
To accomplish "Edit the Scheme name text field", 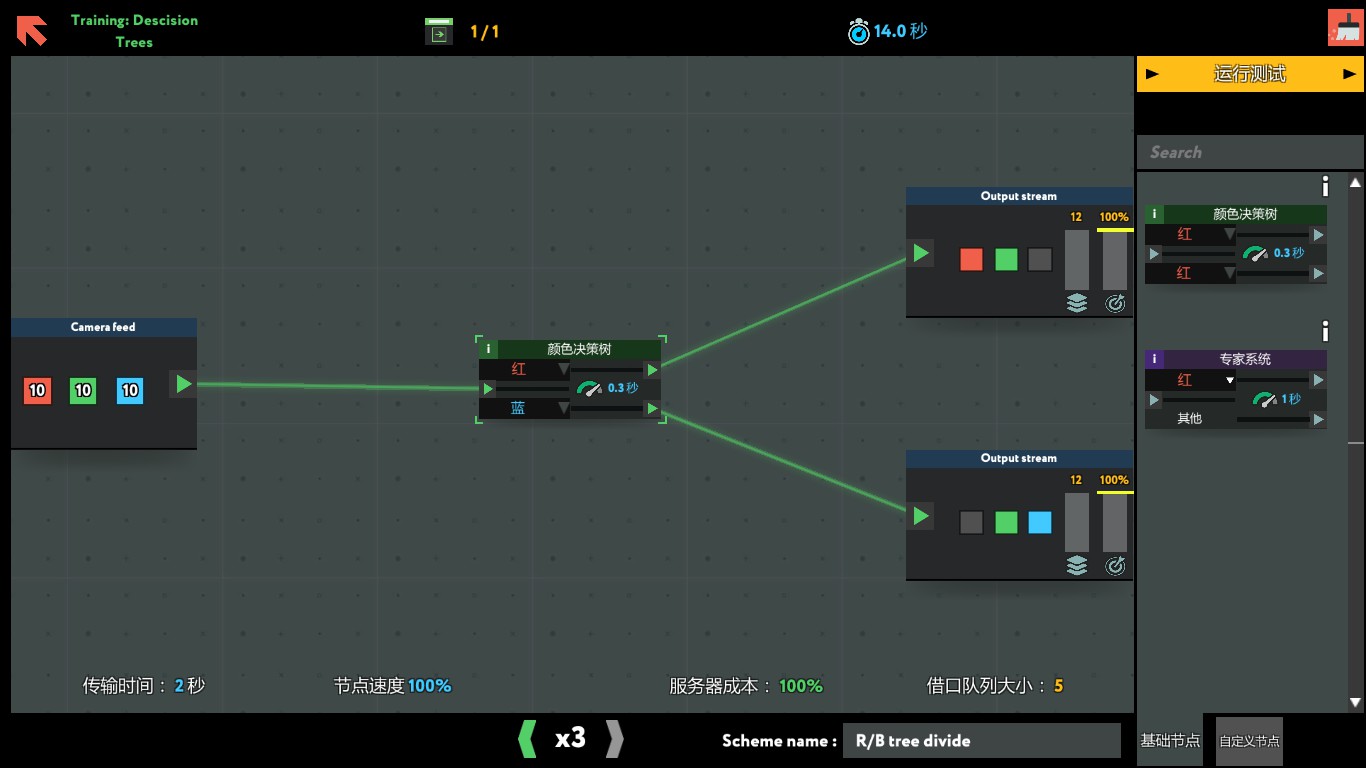I will [x=981, y=741].
